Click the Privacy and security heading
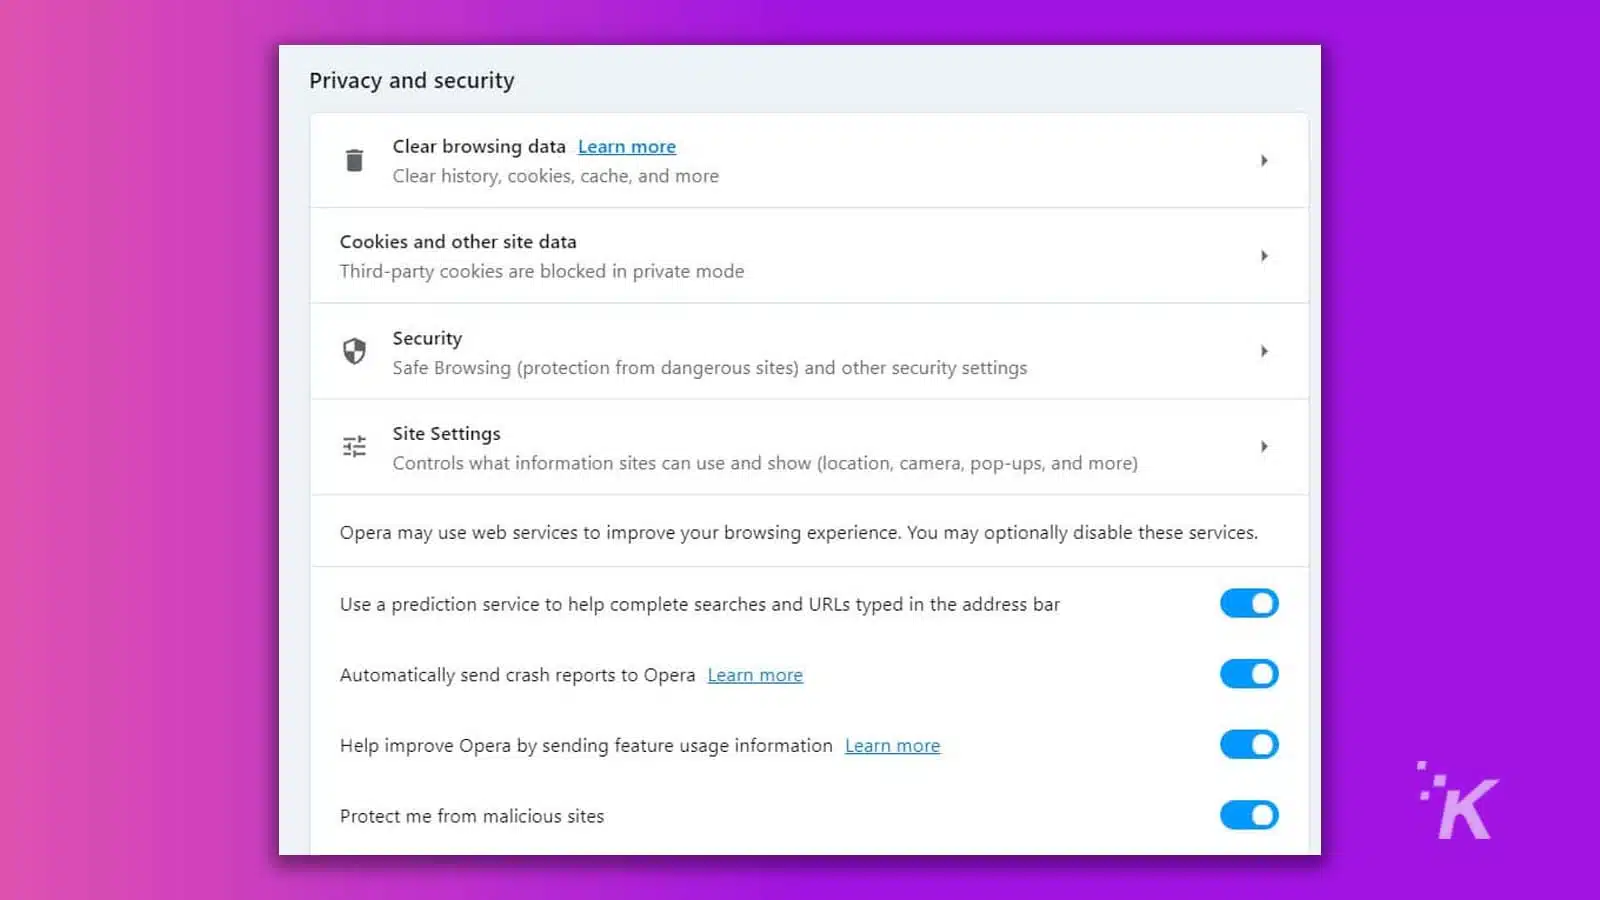This screenshot has width=1600, height=900. pyautogui.click(x=411, y=80)
